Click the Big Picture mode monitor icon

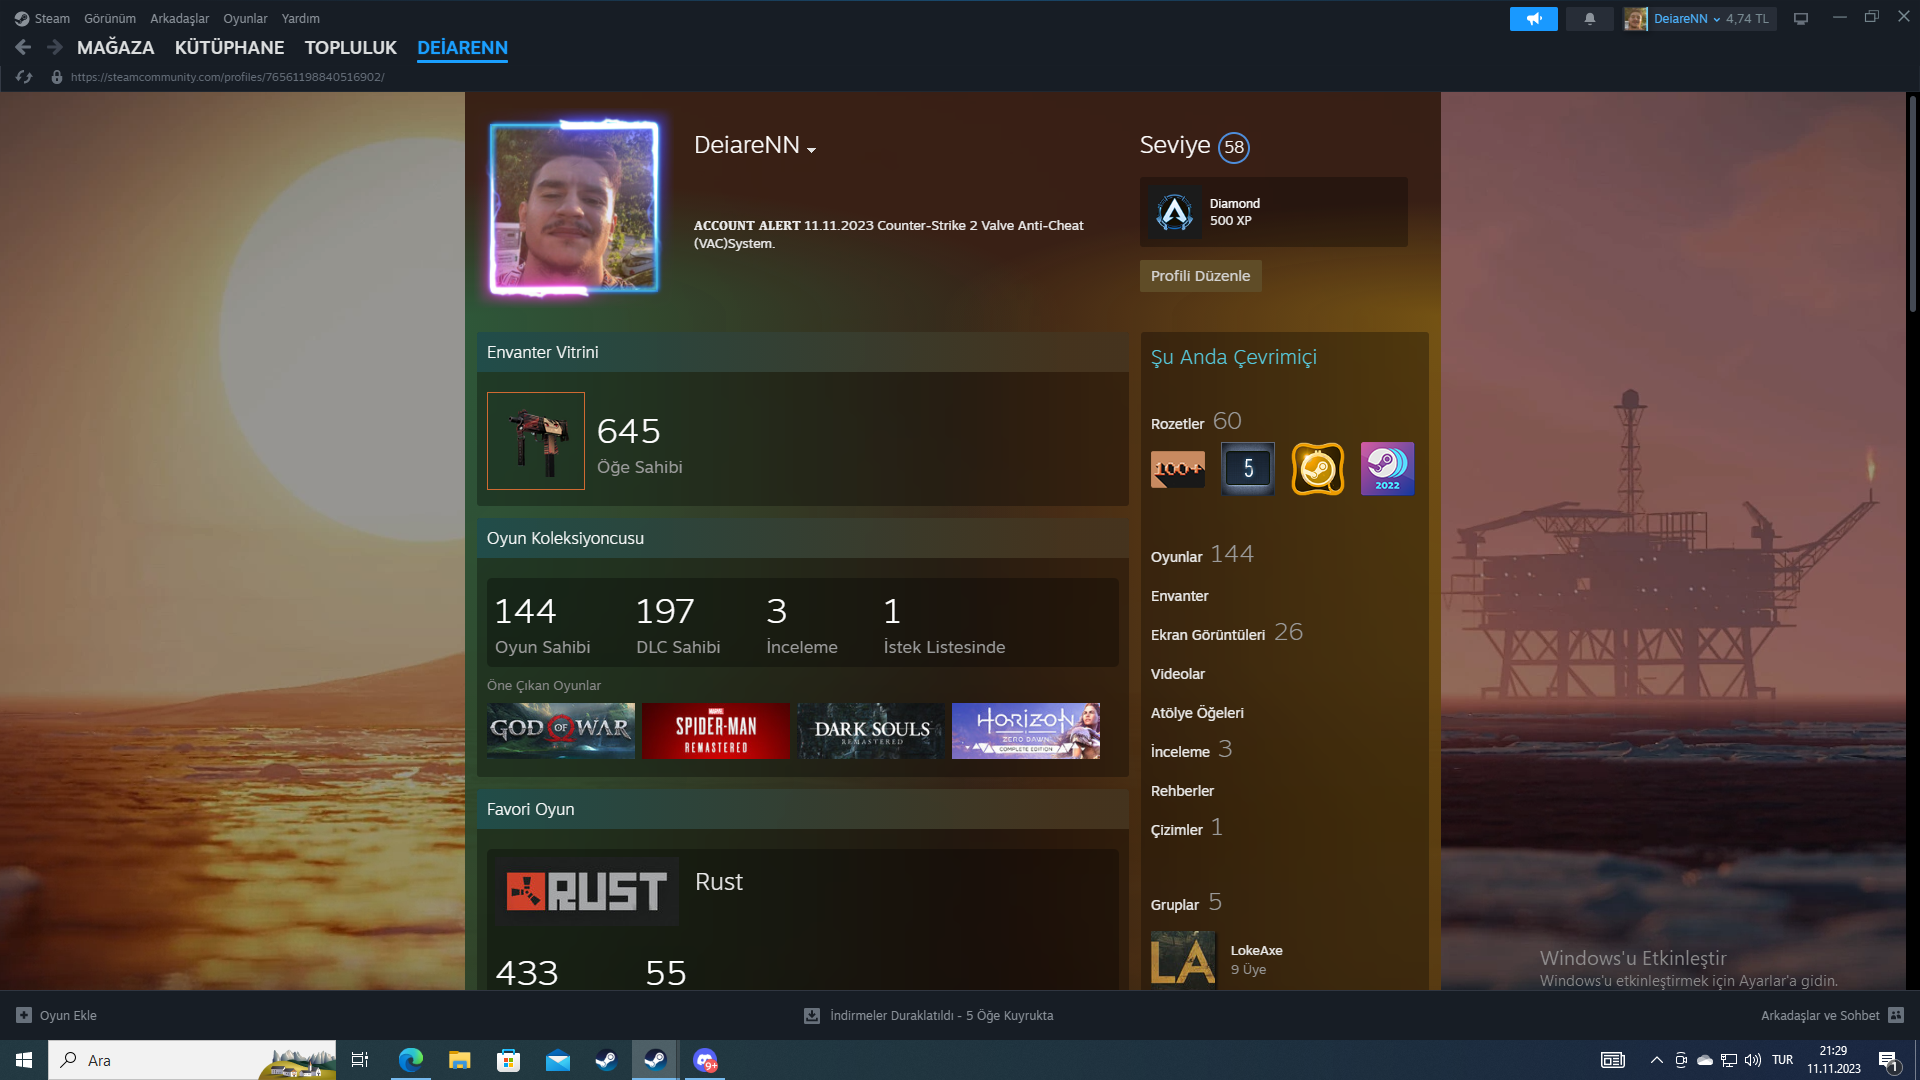[x=1801, y=19]
